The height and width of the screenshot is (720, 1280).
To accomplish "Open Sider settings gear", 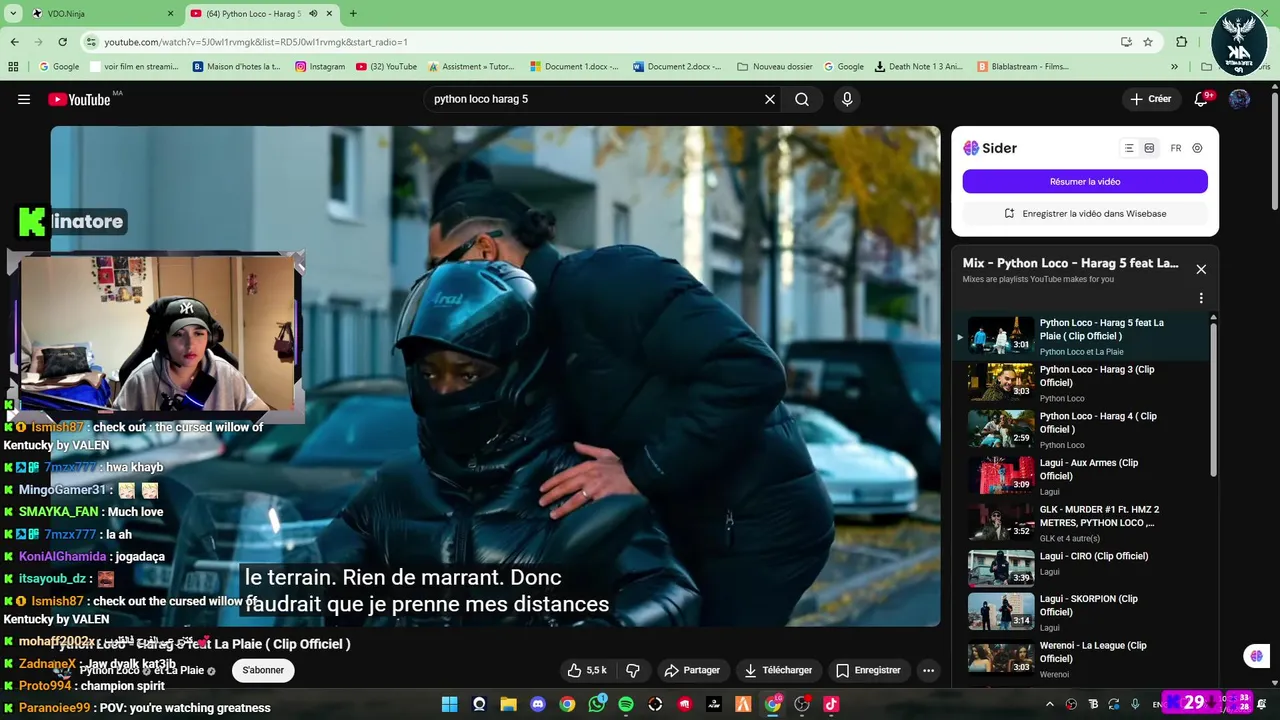I will click(x=1197, y=148).
